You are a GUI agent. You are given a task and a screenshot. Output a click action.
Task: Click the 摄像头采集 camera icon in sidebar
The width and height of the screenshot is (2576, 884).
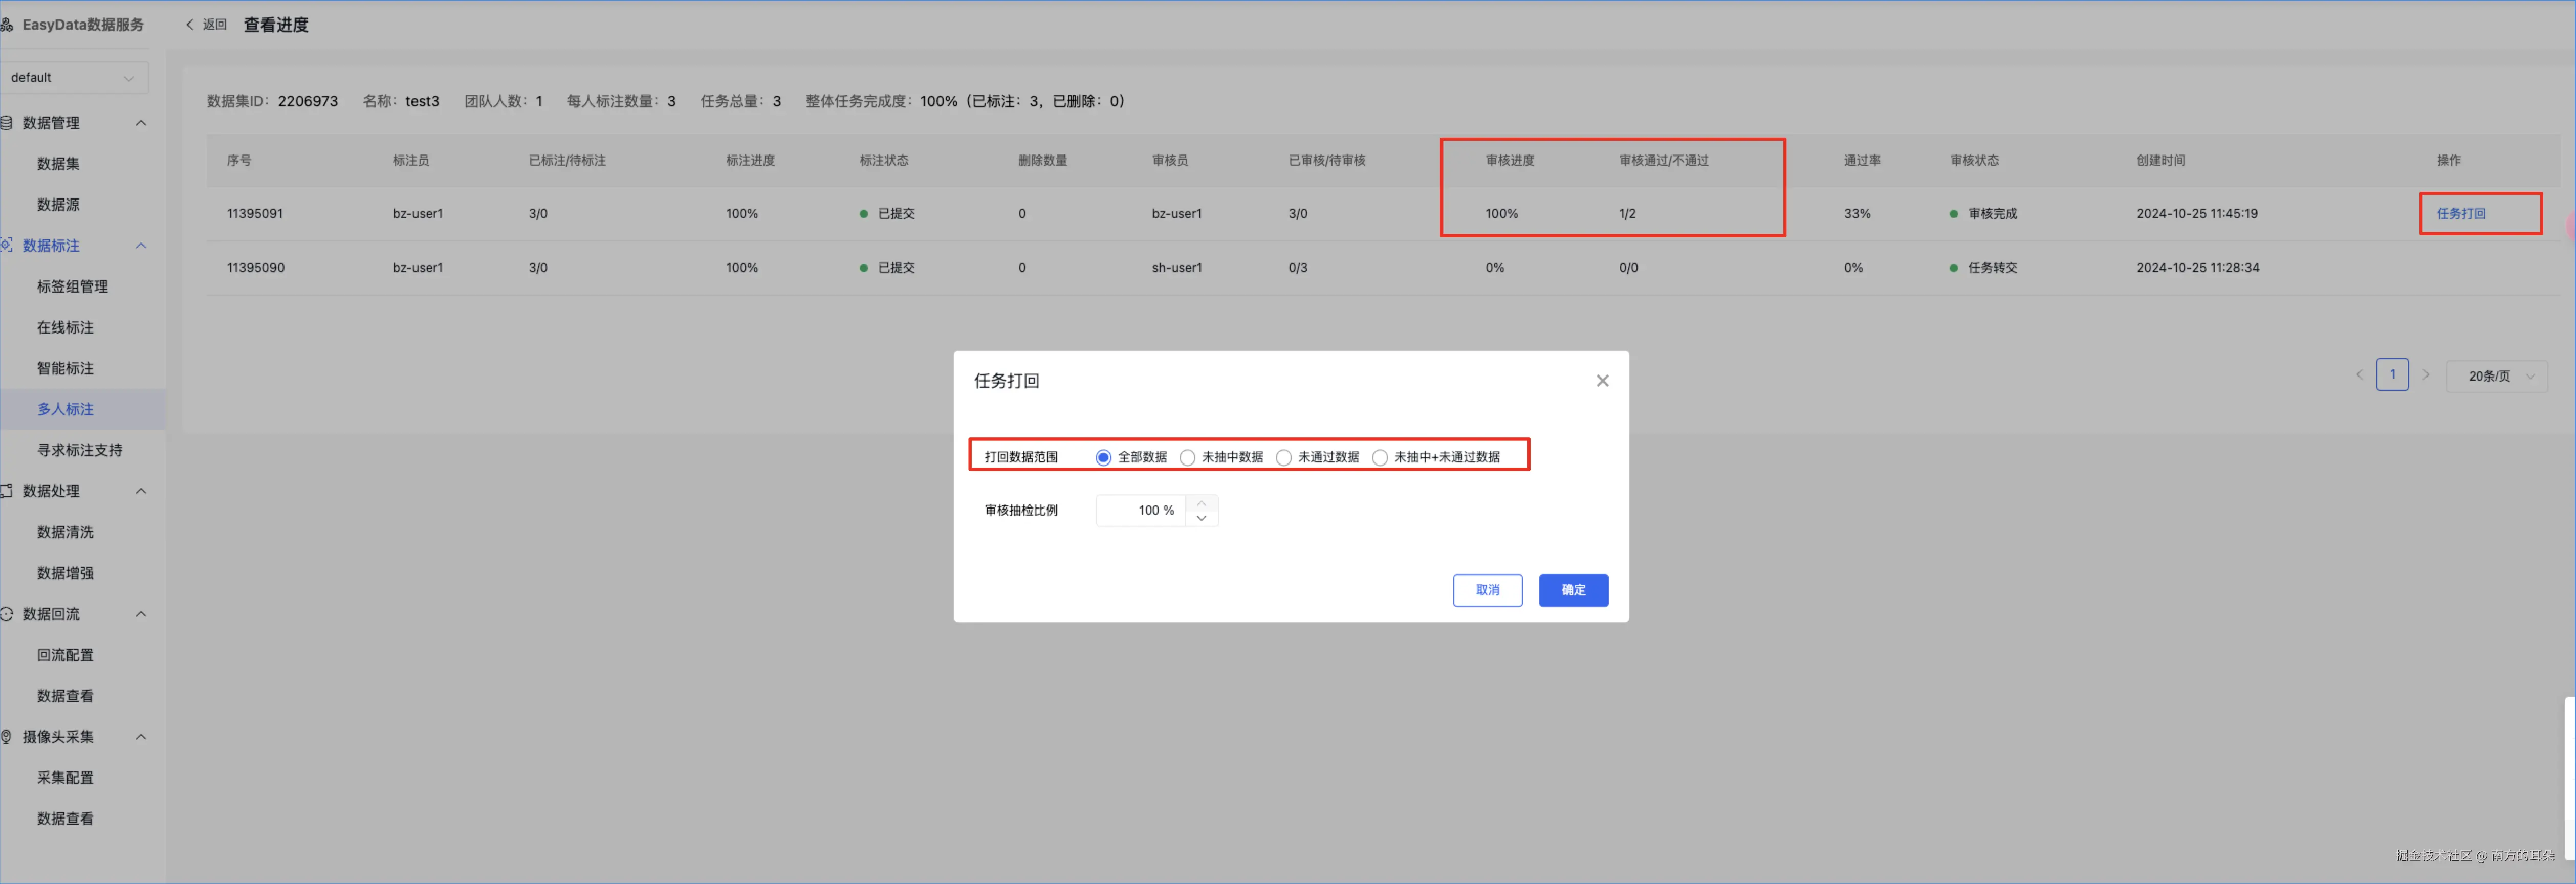tap(7, 737)
